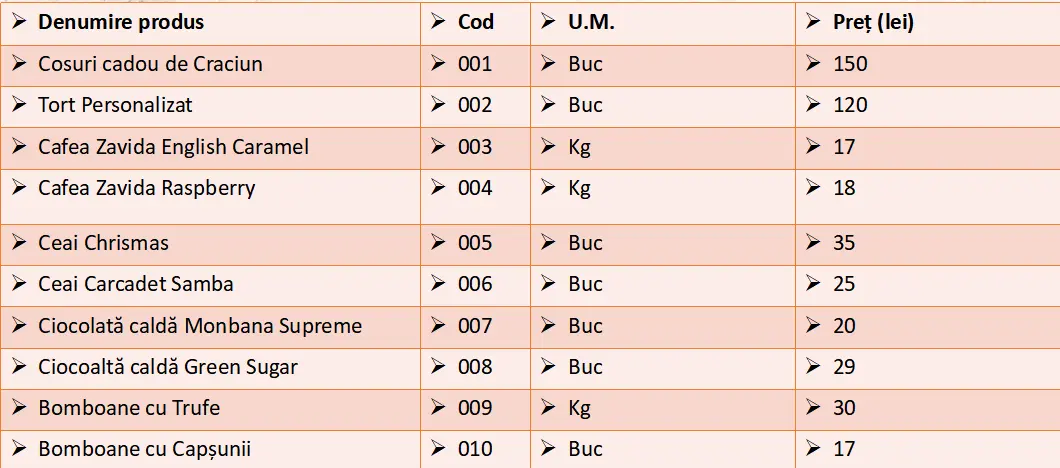The height and width of the screenshot is (468, 1060).
Task: Select the Cod column header
Action: 476,22
